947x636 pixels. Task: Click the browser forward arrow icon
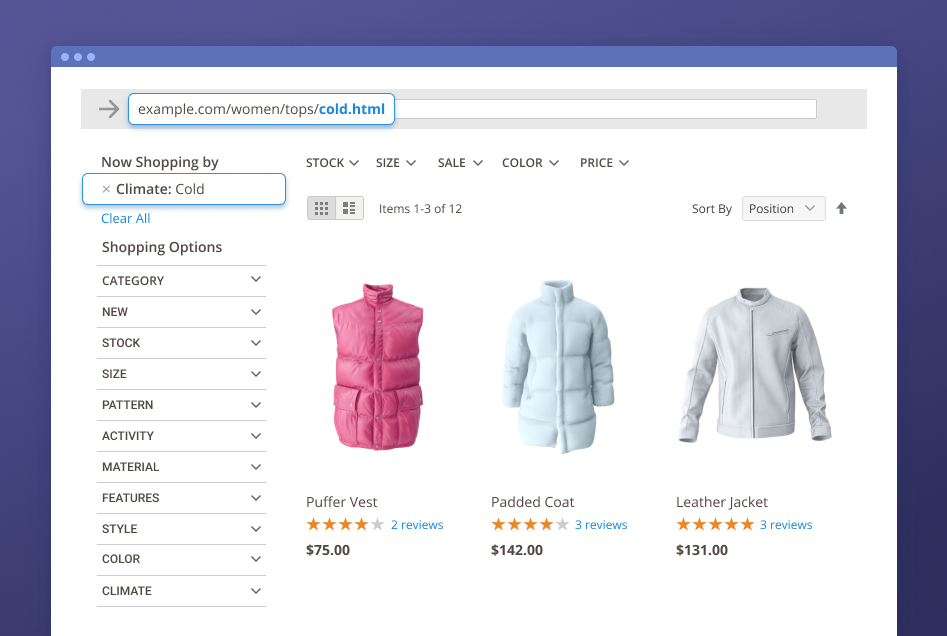click(109, 109)
